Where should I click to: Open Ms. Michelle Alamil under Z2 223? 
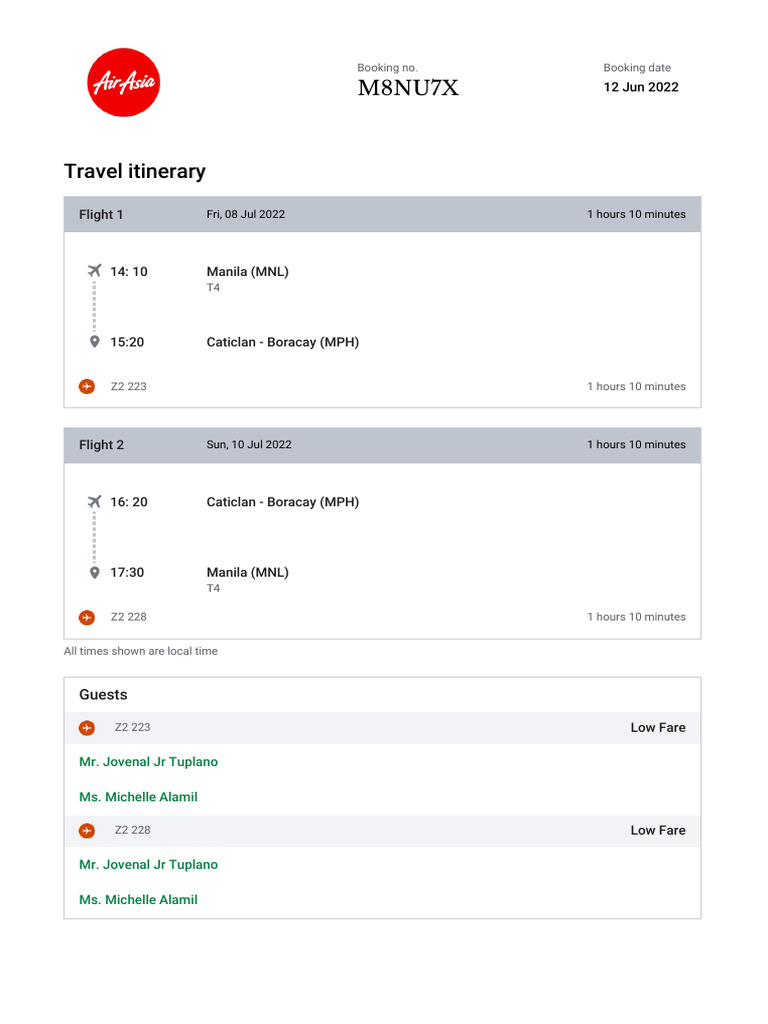138,797
